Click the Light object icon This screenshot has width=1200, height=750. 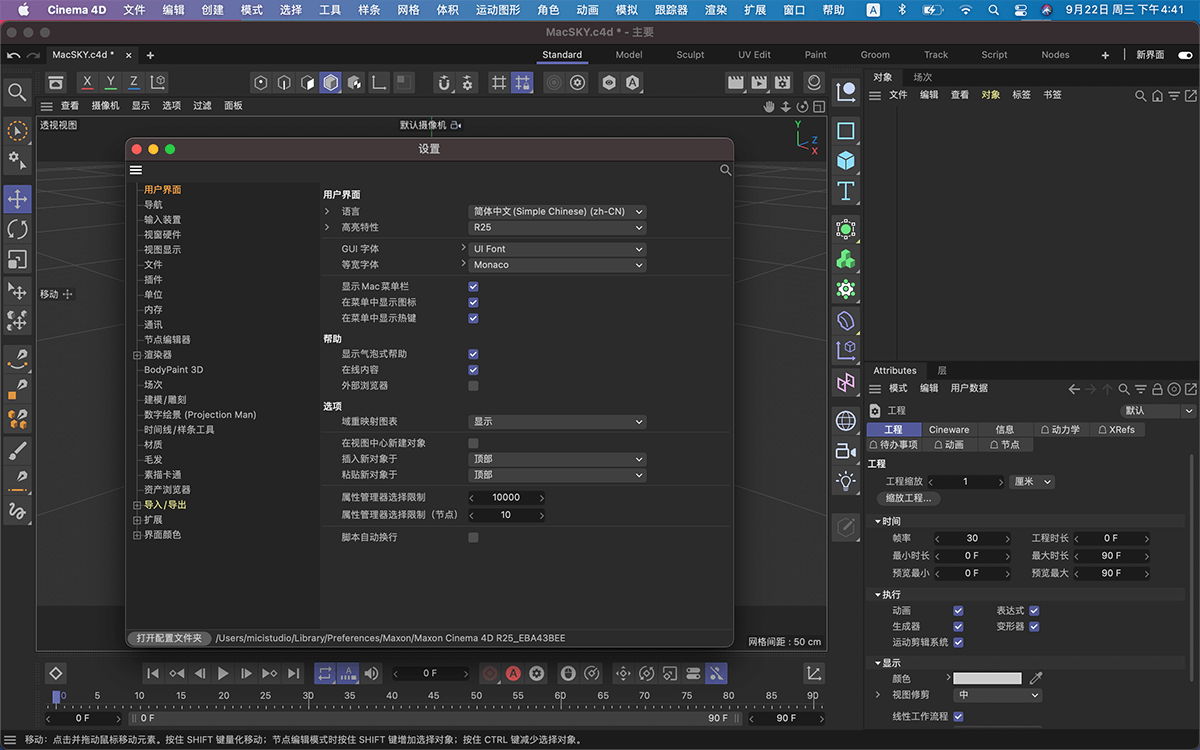click(x=846, y=480)
